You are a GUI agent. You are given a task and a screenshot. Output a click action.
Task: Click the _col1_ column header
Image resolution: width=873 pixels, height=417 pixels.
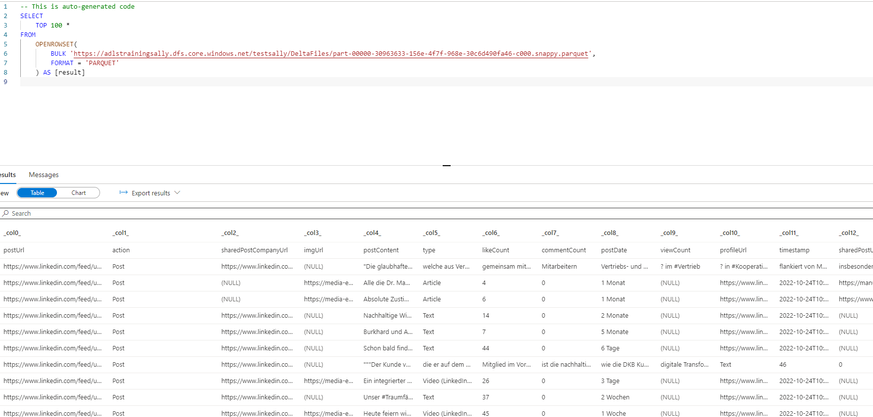click(x=121, y=233)
